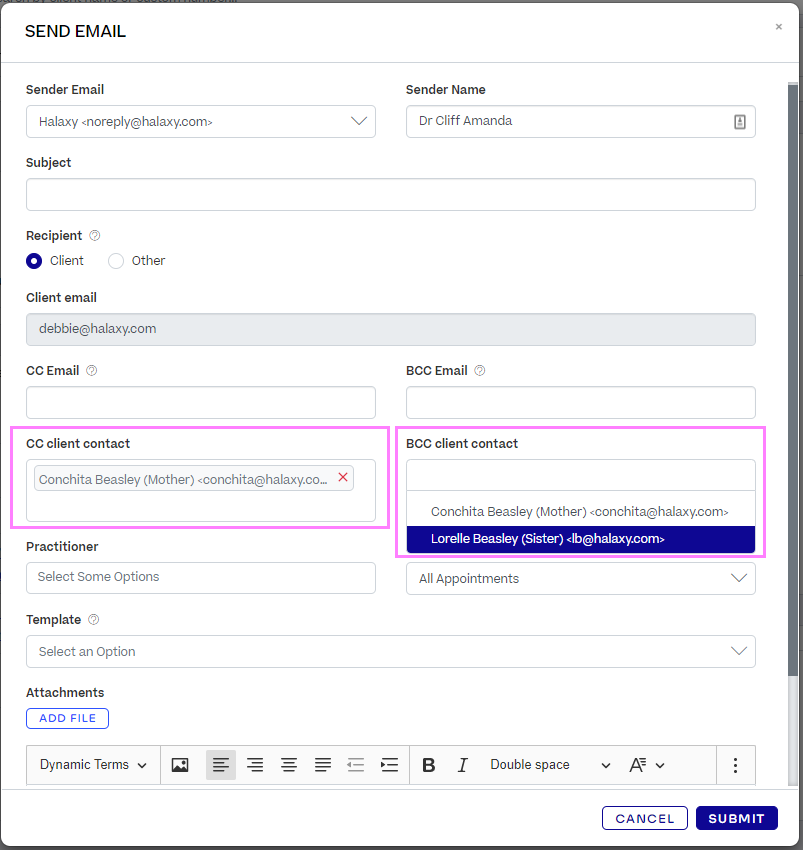Screen dimensions: 803x850
Task: Open the Dynamic Terms dropdown
Action: pos(93,765)
